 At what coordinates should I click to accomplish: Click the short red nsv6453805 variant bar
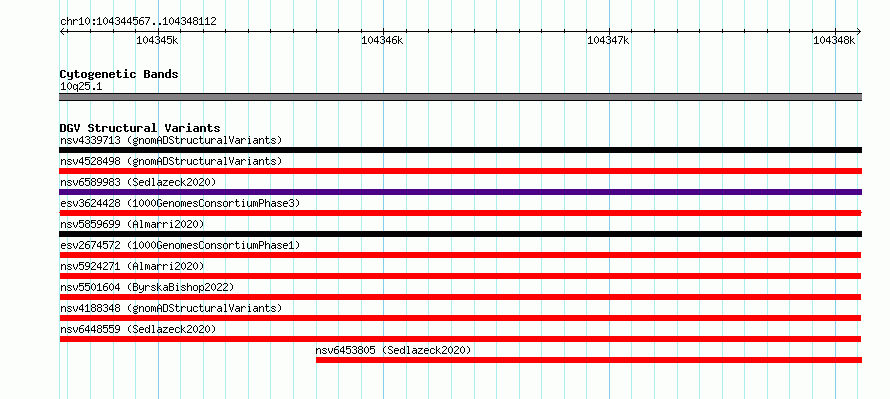[x=589, y=360]
